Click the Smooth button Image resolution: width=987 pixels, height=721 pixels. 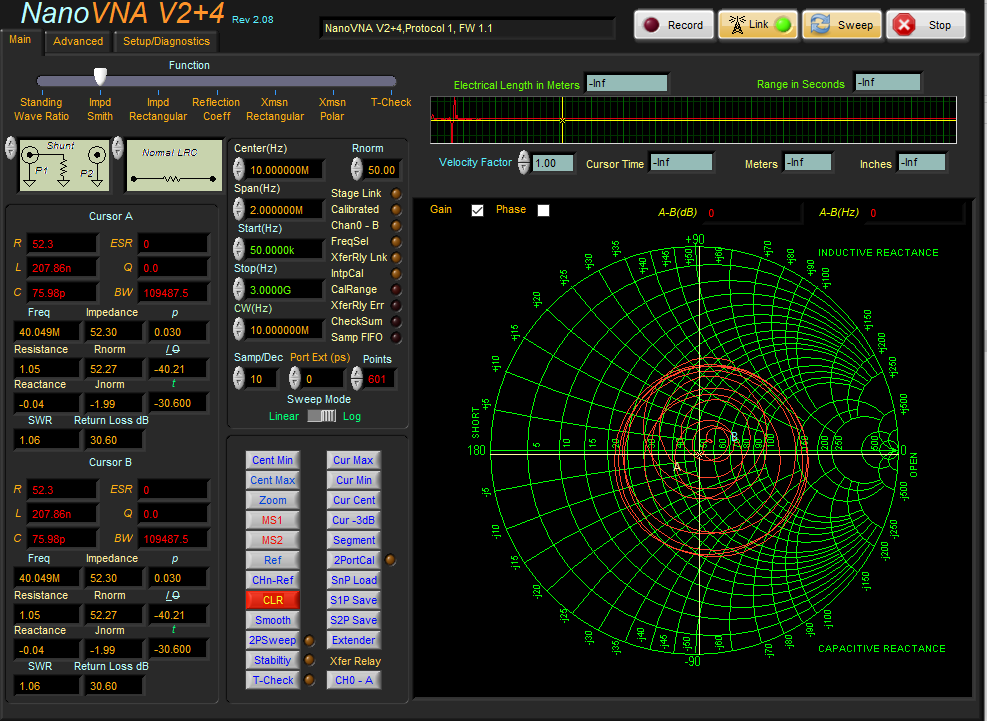(x=273, y=620)
